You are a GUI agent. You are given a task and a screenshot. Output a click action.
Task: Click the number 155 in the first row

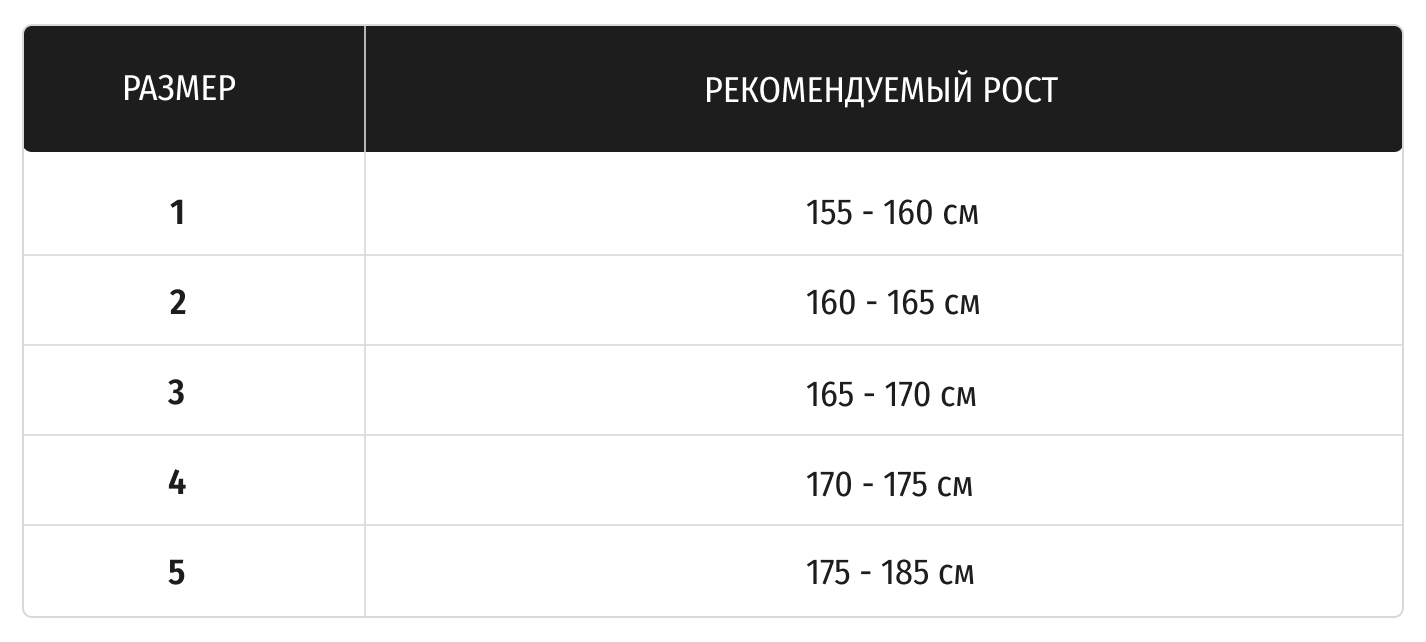pyautogui.click(x=831, y=213)
